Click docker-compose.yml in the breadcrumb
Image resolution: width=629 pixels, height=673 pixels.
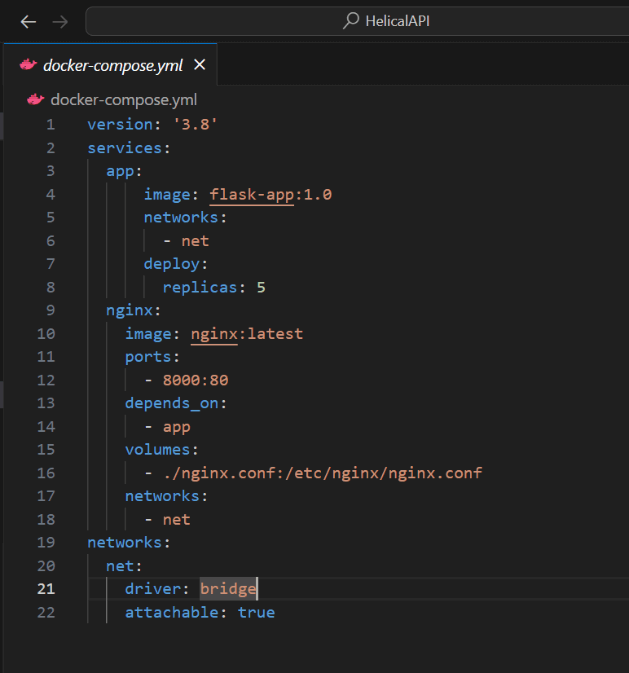pyautogui.click(x=124, y=100)
